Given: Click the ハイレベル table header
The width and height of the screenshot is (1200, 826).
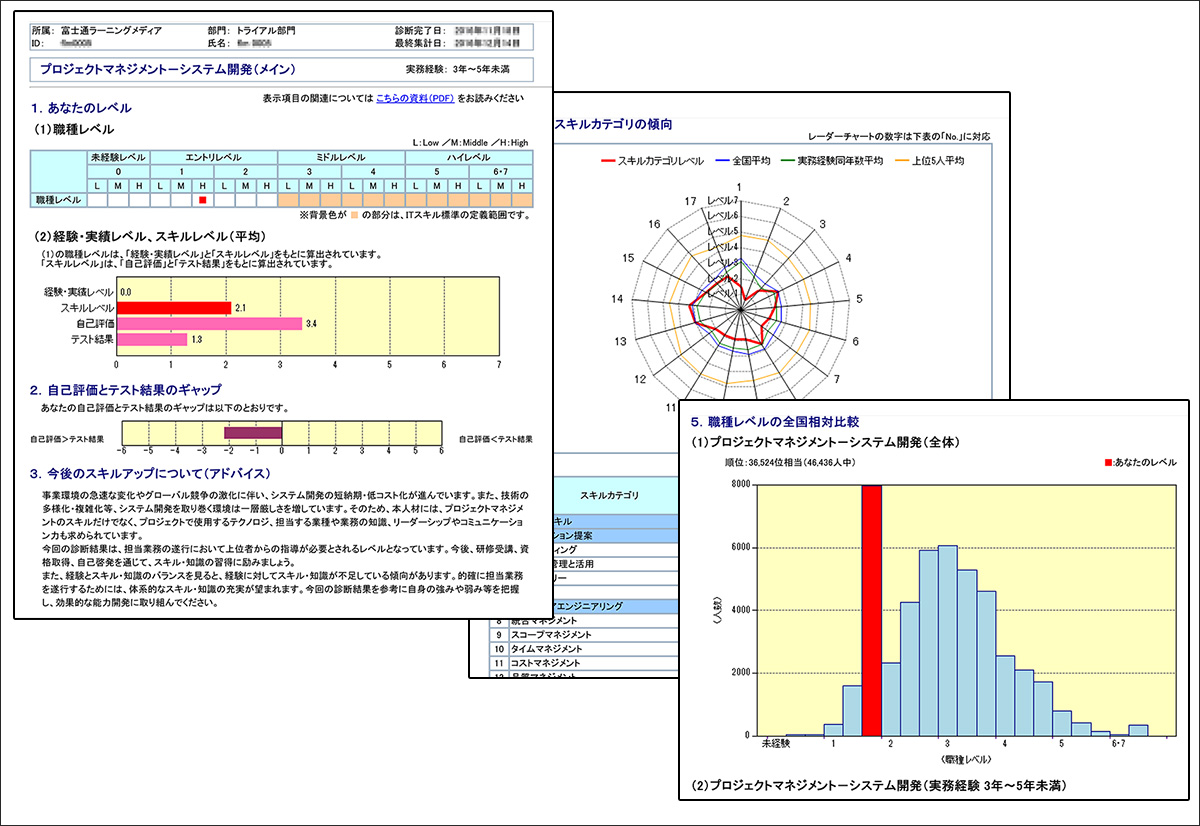Looking at the screenshot, I should click(467, 158).
